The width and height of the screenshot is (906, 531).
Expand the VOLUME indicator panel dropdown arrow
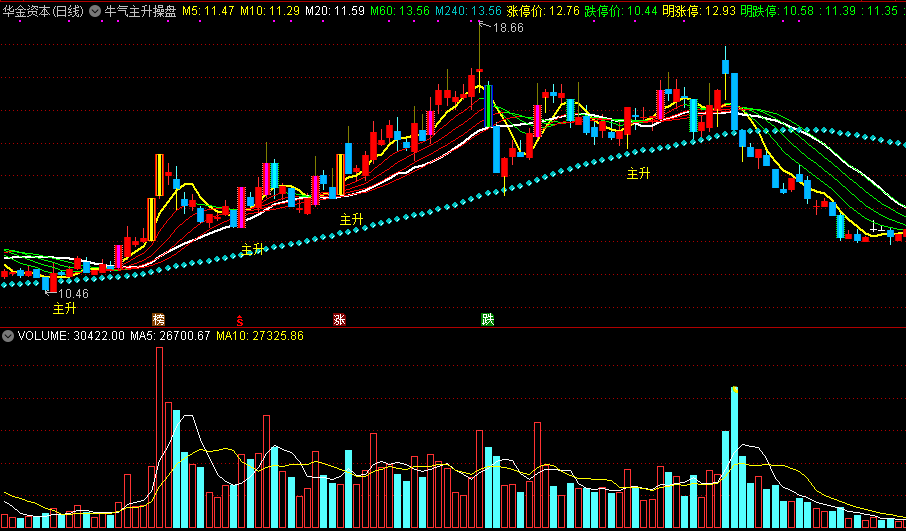click(8, 336)
